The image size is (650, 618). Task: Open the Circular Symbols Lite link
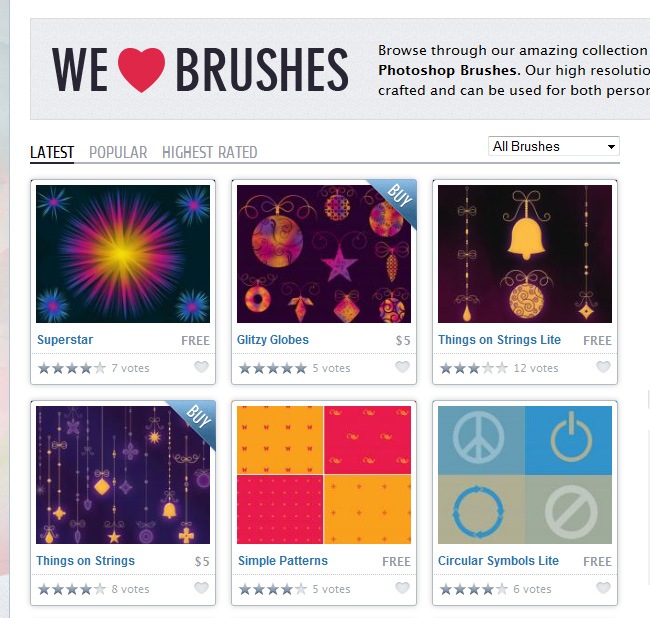[x=498, y=561]
